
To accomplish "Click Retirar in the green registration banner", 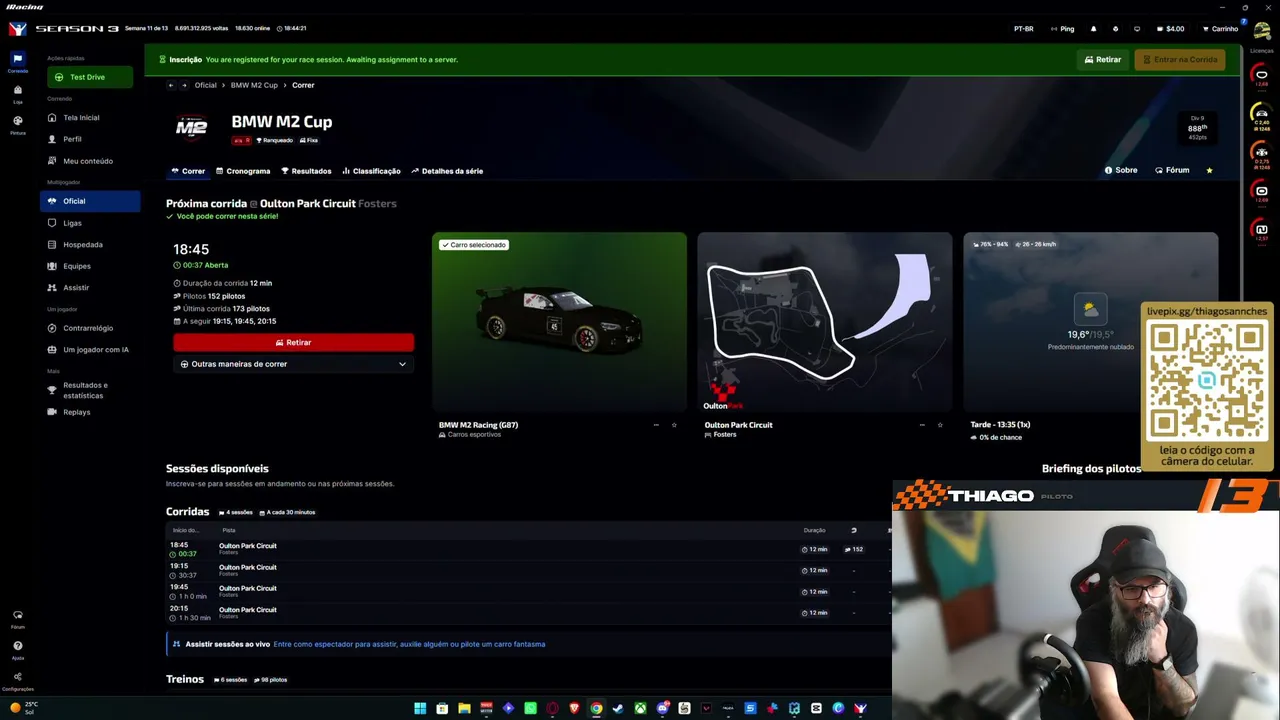I will point(1103,59).
